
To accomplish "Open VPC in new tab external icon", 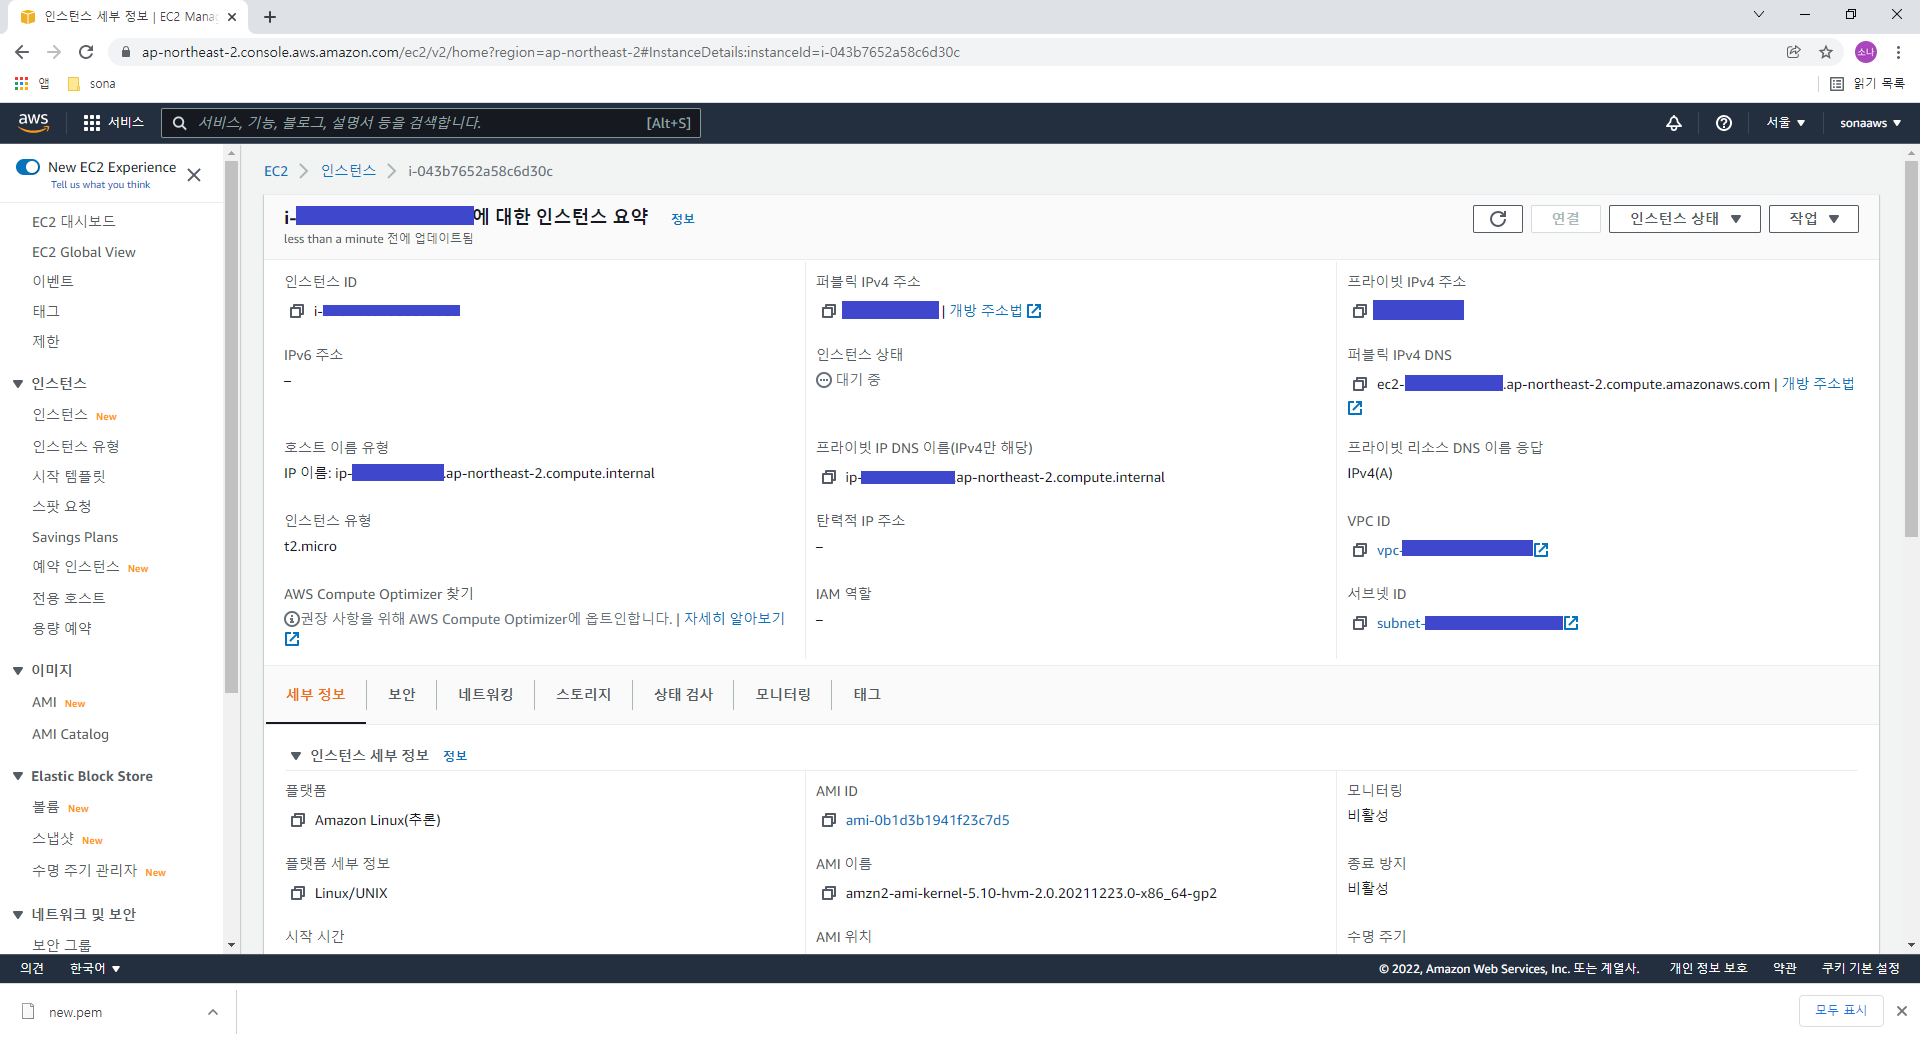I will coord(1541,550).
